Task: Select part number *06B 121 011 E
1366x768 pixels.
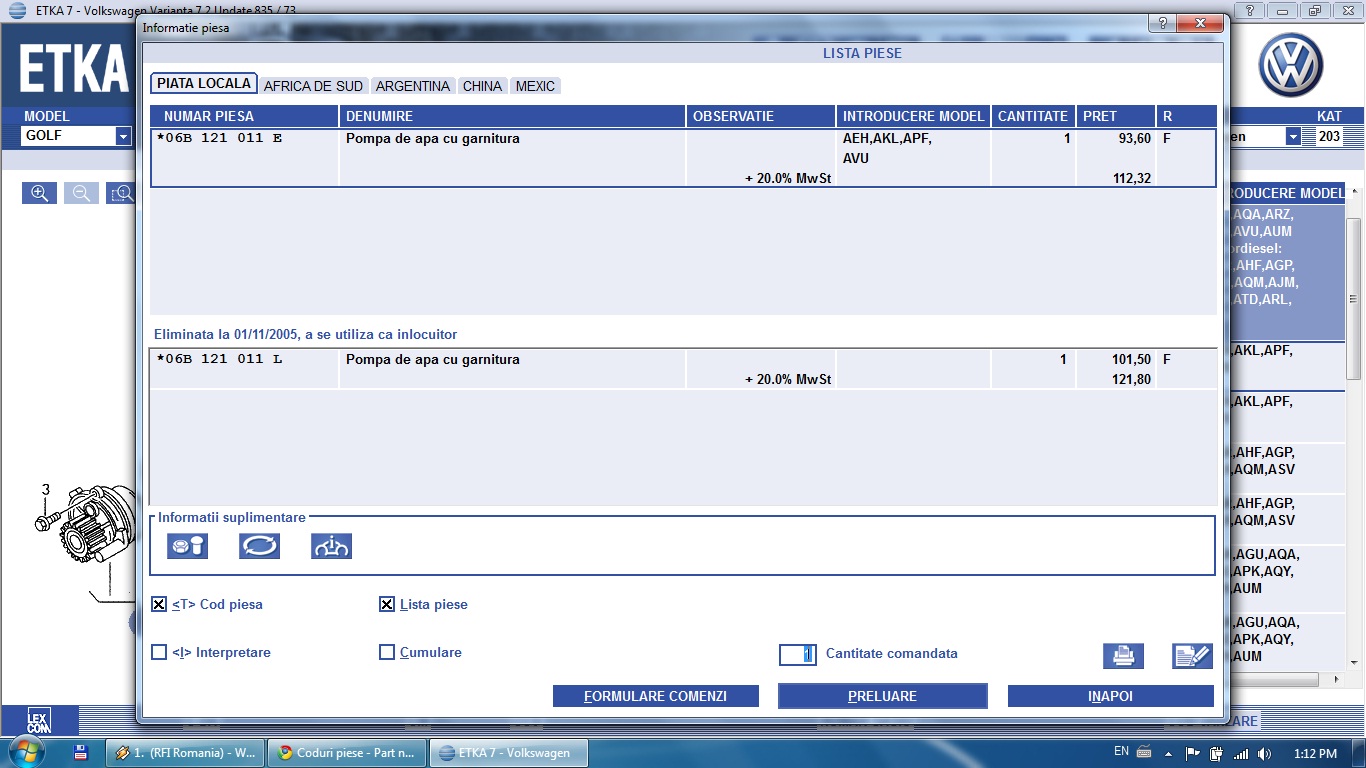Action: click(x=220, y=138)
